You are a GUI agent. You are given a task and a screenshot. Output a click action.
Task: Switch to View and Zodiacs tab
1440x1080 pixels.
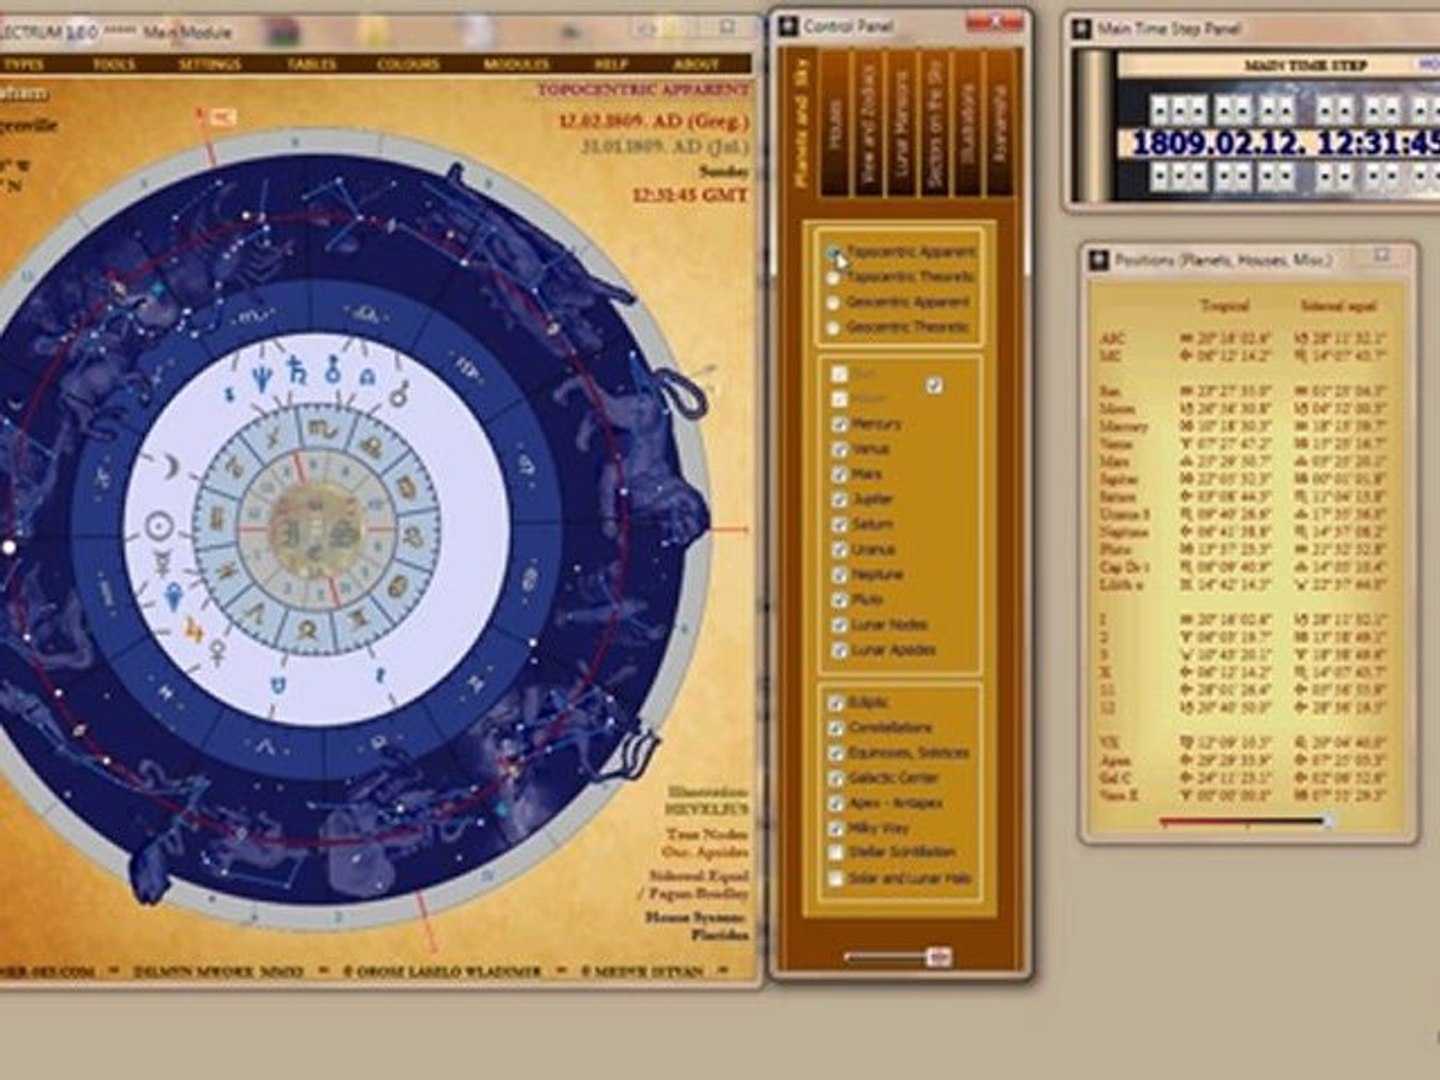(x=868, y=125)
